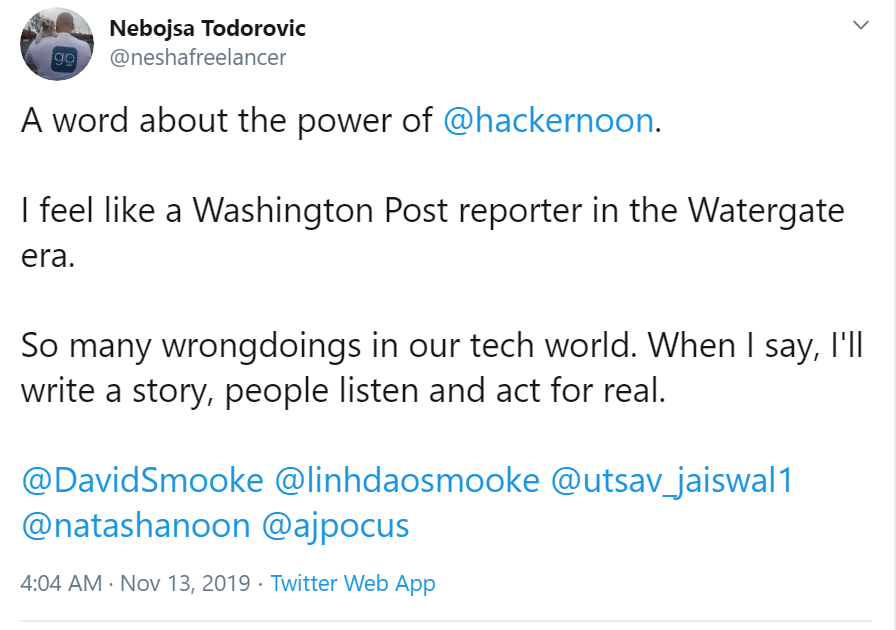
Task: Click the 'go' logo on the avatar shirt
Action: pyautogui.click(x=64, y=59)
